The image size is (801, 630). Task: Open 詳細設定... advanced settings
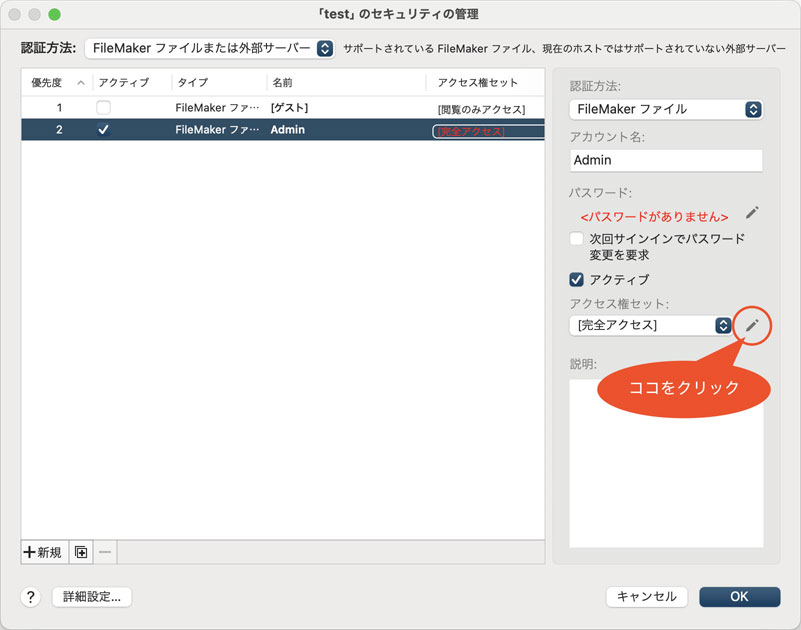[92, 597]
